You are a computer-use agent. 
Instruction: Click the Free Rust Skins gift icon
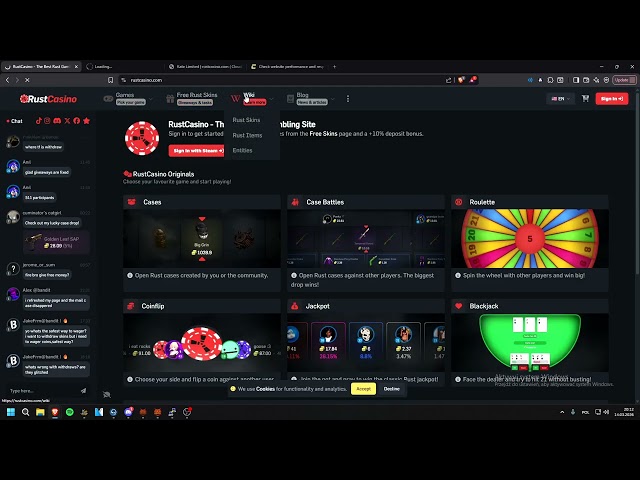(x=170, y=99)
